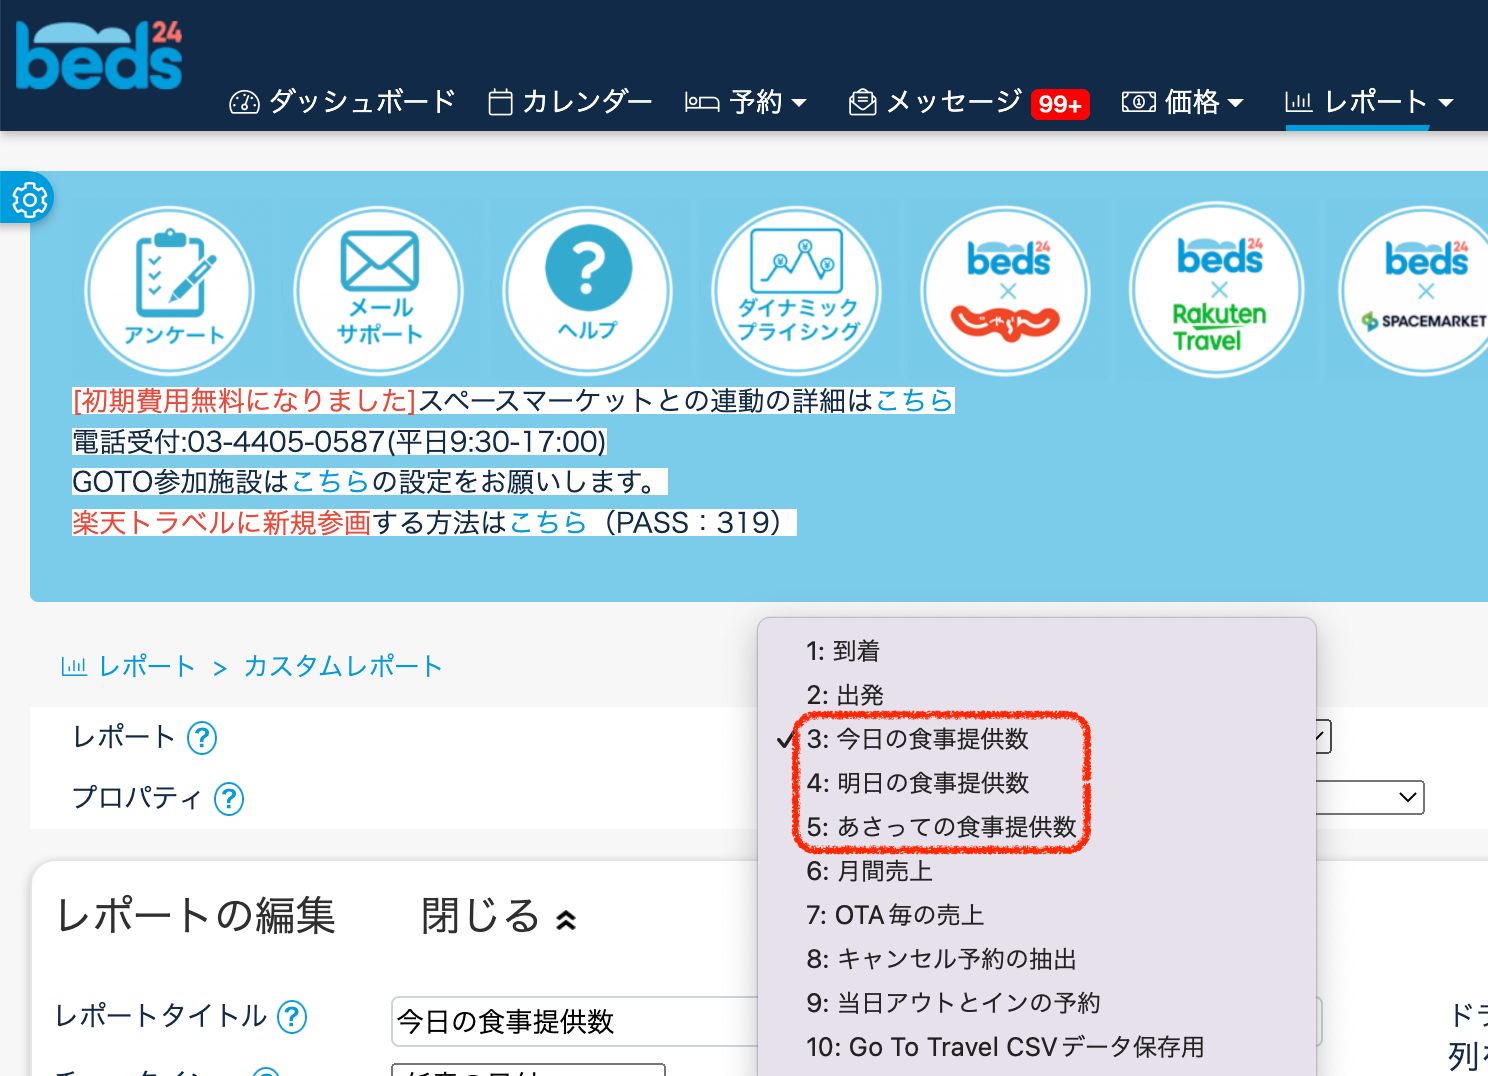Click help icon next to プロパティ

229,799
